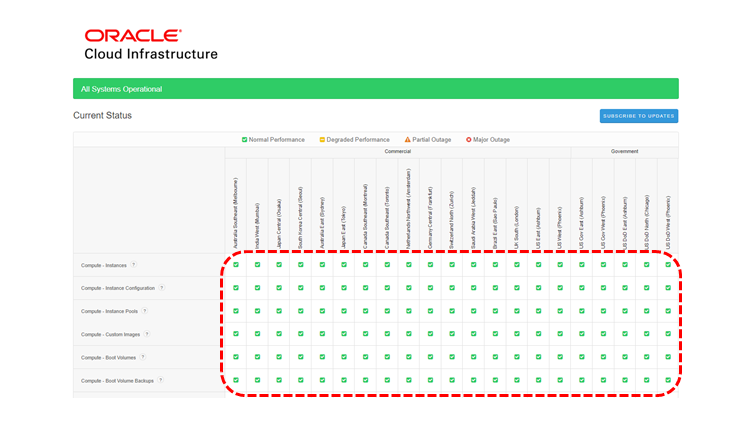Click the Degraded Performance yellow legend square
This screenshot has width=750, height=430.
click(323, 140)
